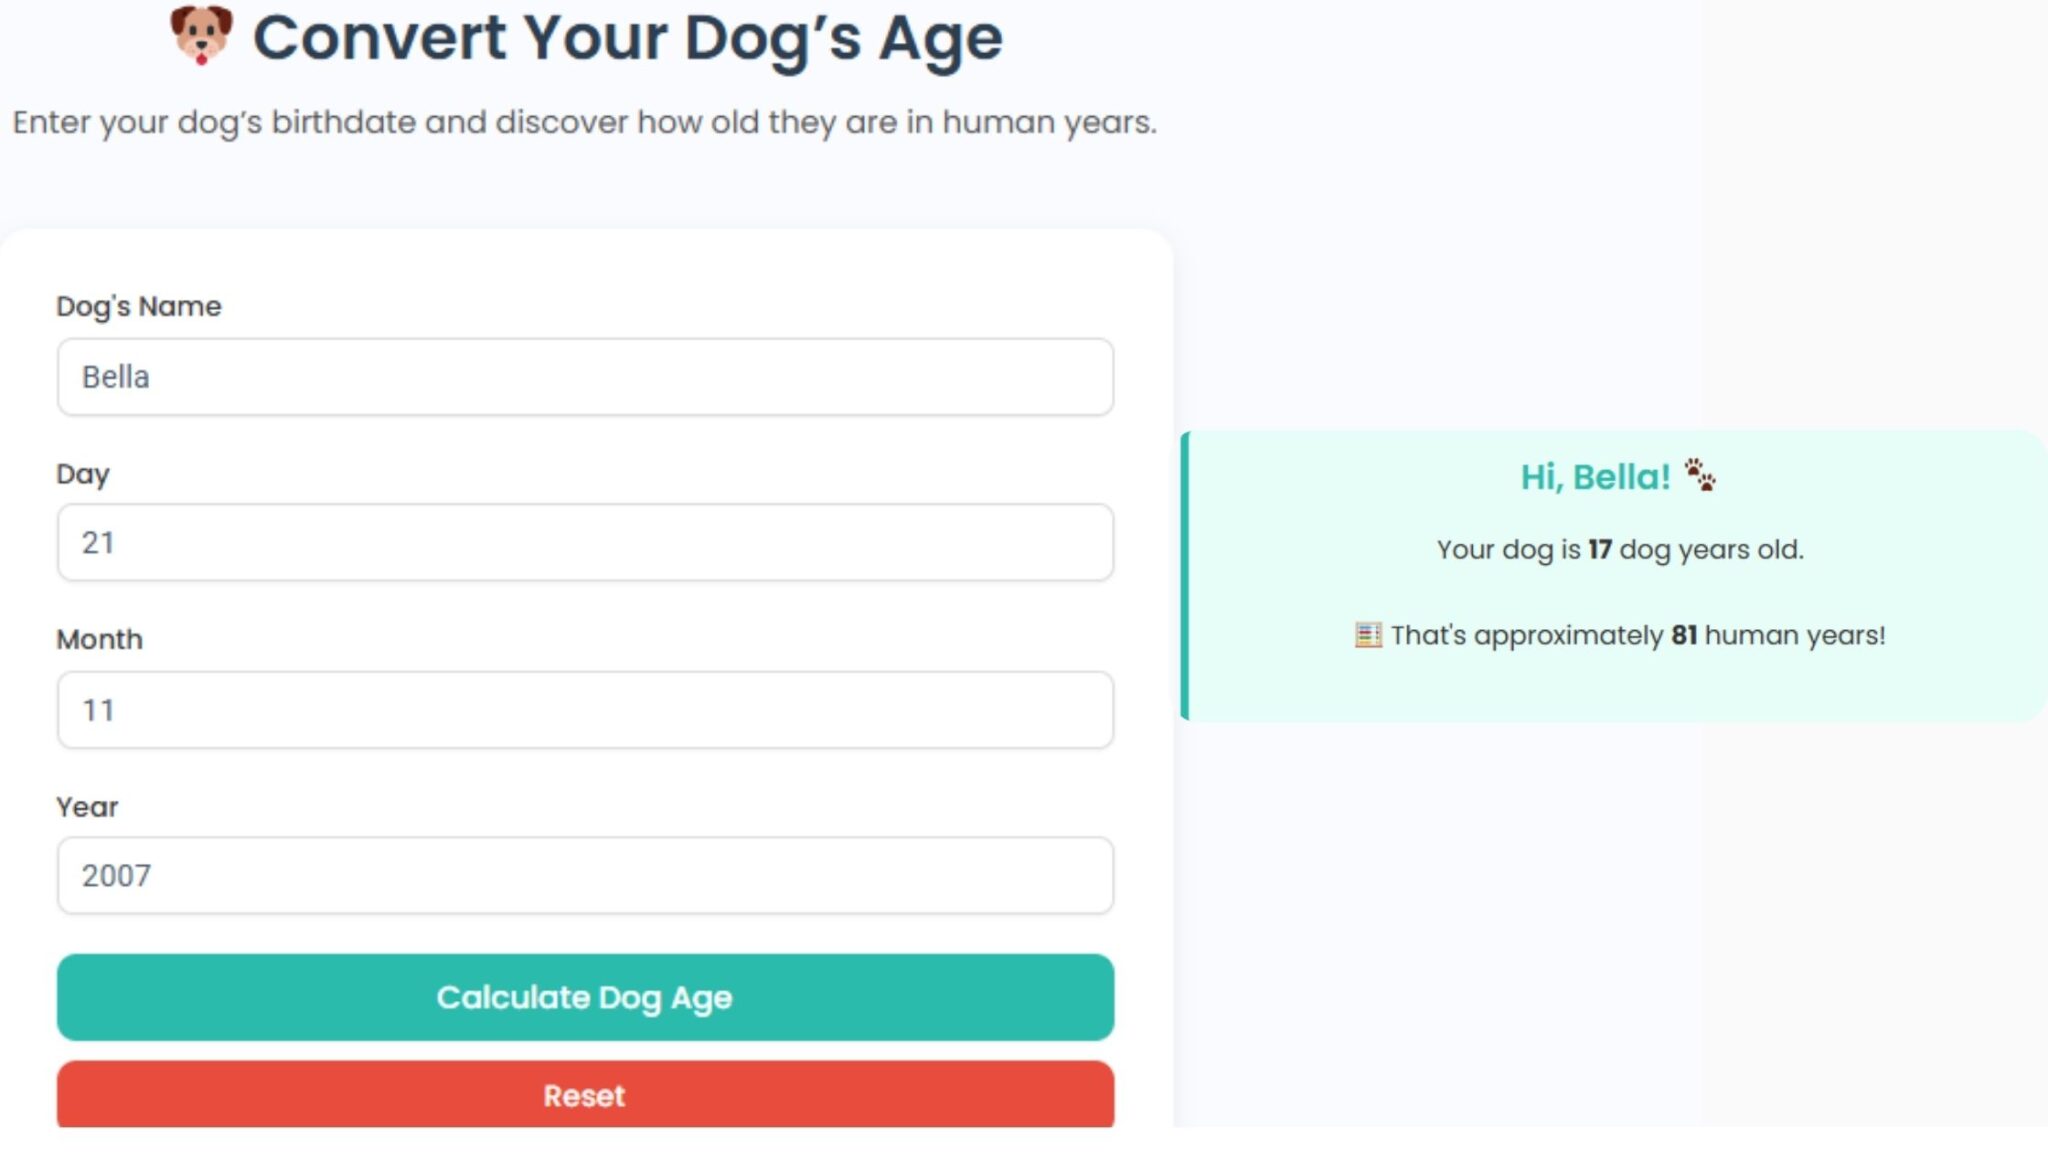Image resolution: width=2048 pixels, height=1152 pixels.
Task: Click the Dog's Name label
Action: tap(139, 306)
